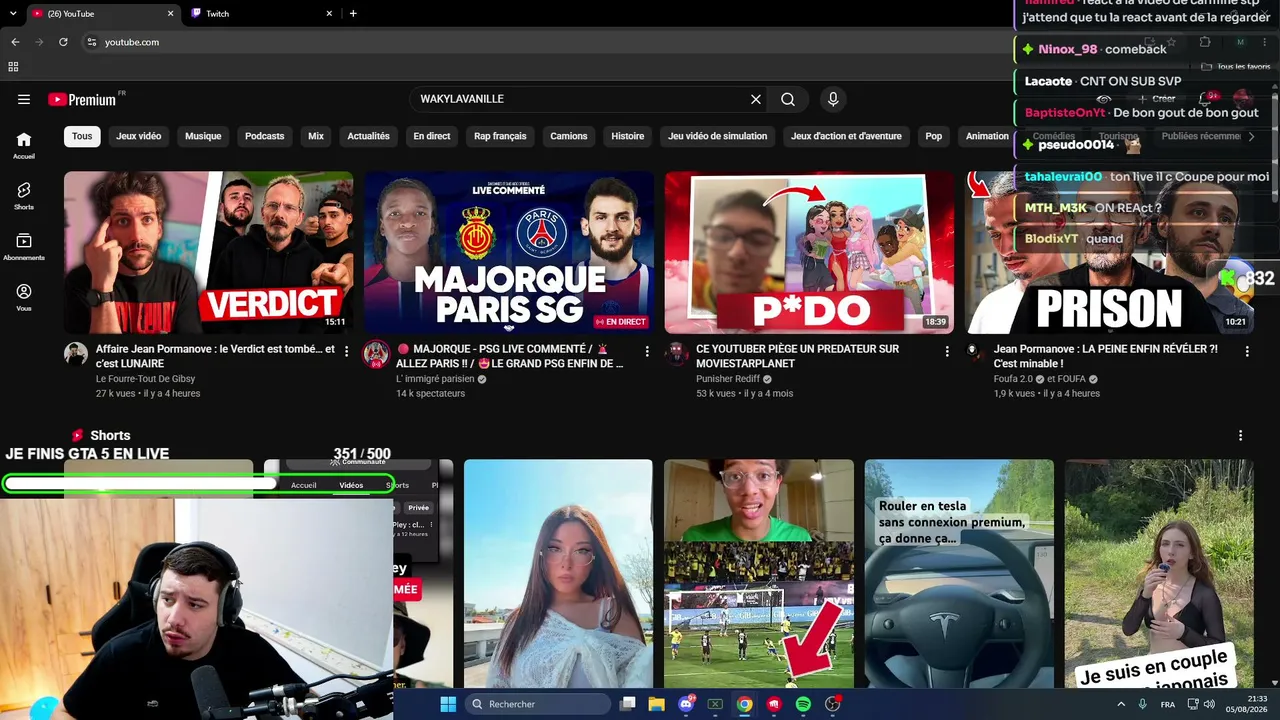
Task: Open OBS Studio from the taskbar
Action: 832,704
